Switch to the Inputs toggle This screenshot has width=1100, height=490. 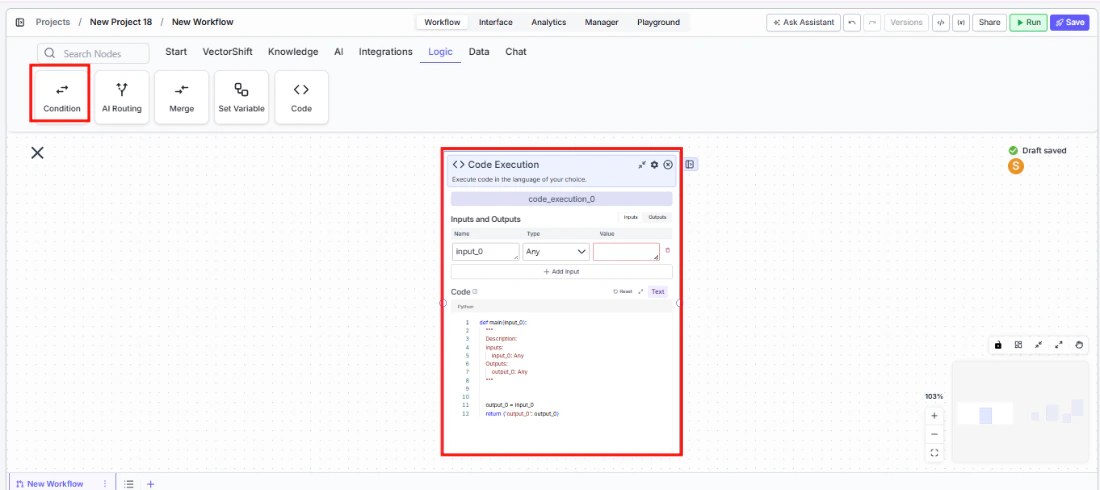(x=631, y=218)
